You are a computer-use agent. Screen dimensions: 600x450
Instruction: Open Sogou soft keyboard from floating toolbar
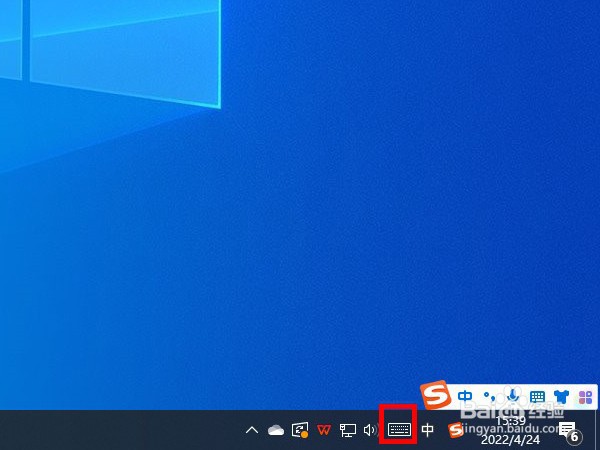coord(537,397)
